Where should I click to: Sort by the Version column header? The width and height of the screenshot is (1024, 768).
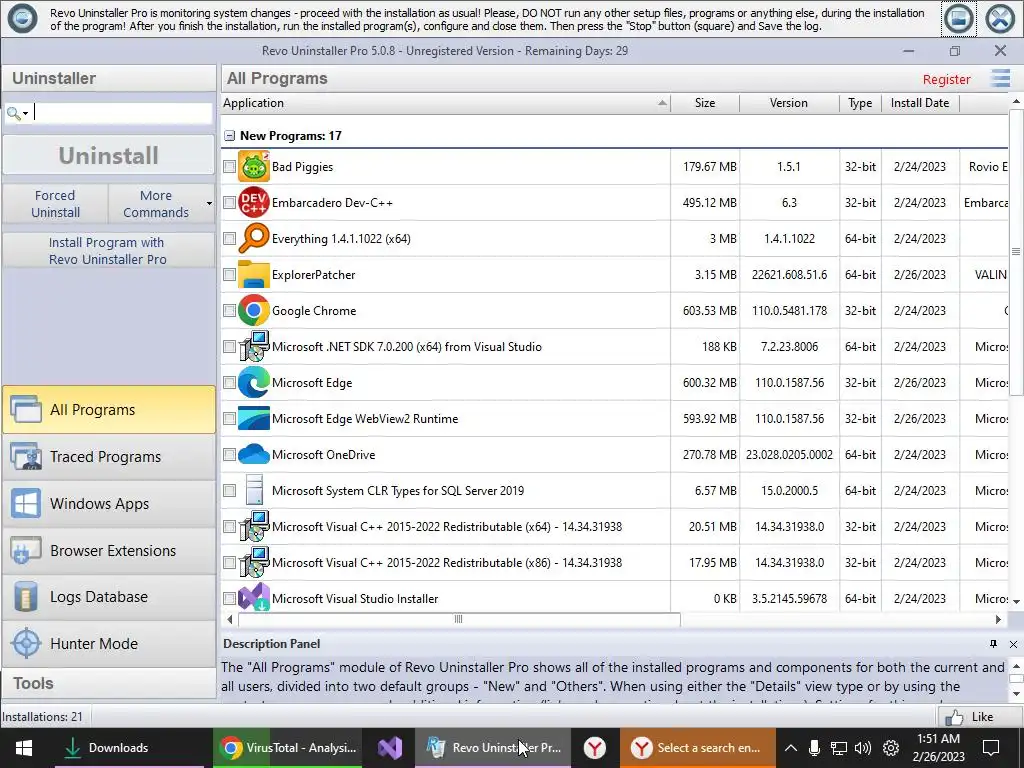(x=789, y=103)
